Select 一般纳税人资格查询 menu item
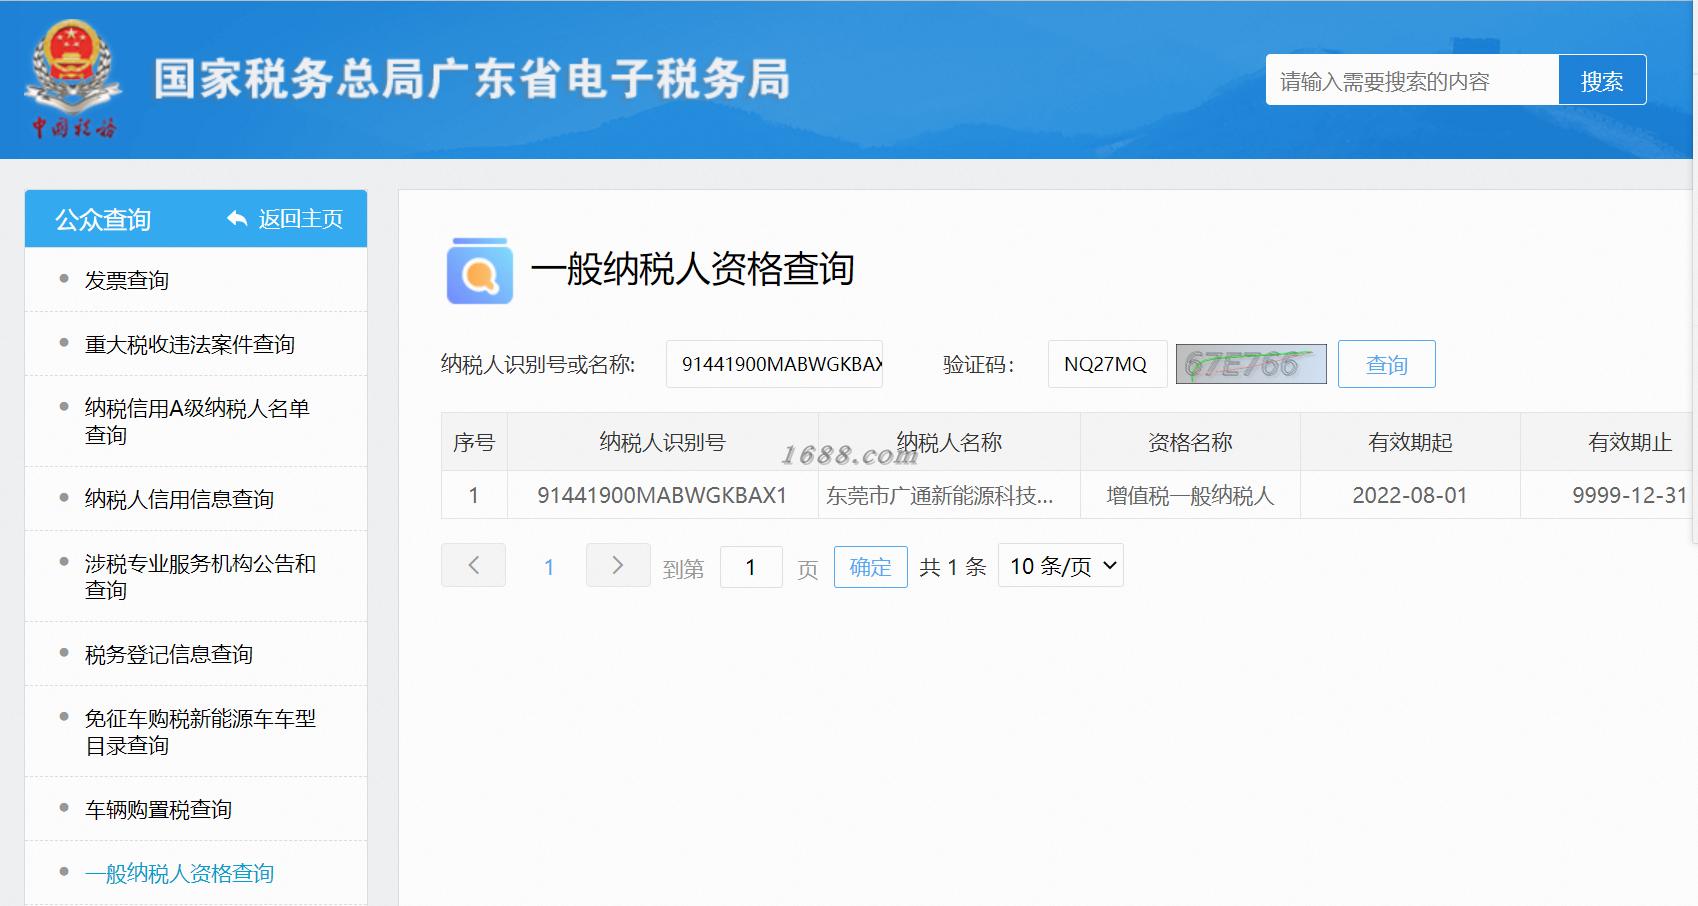This screenshot has width=1698, height=906. [x=179, y=873]
